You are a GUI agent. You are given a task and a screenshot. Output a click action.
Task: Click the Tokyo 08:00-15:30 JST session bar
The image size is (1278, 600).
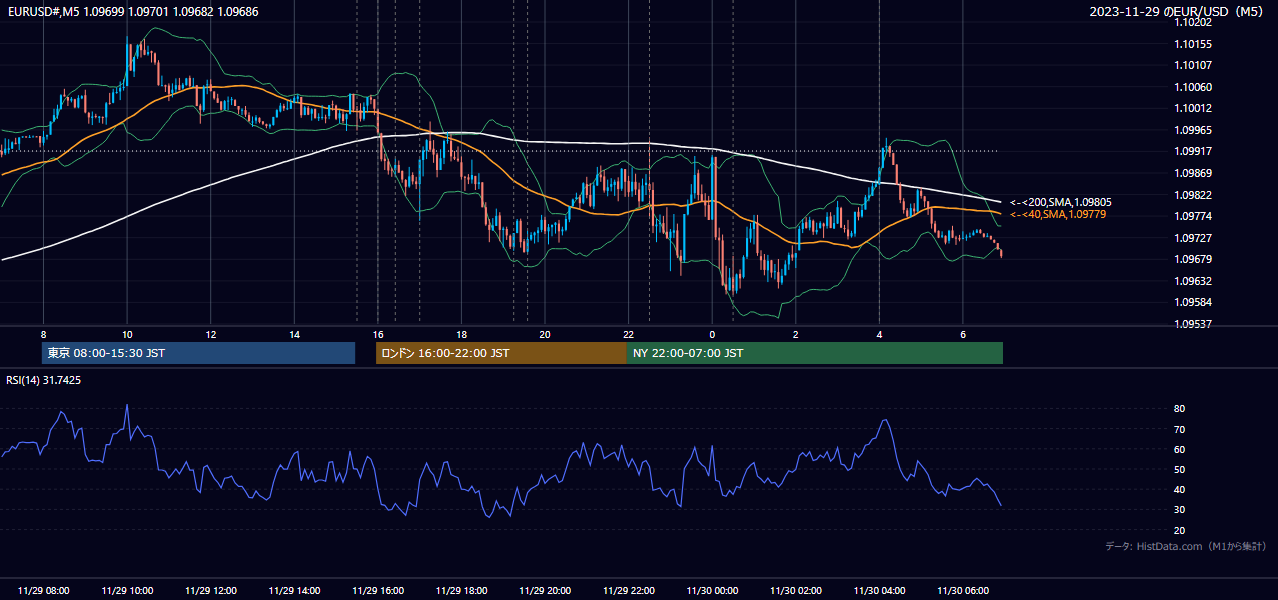point(198,353)
